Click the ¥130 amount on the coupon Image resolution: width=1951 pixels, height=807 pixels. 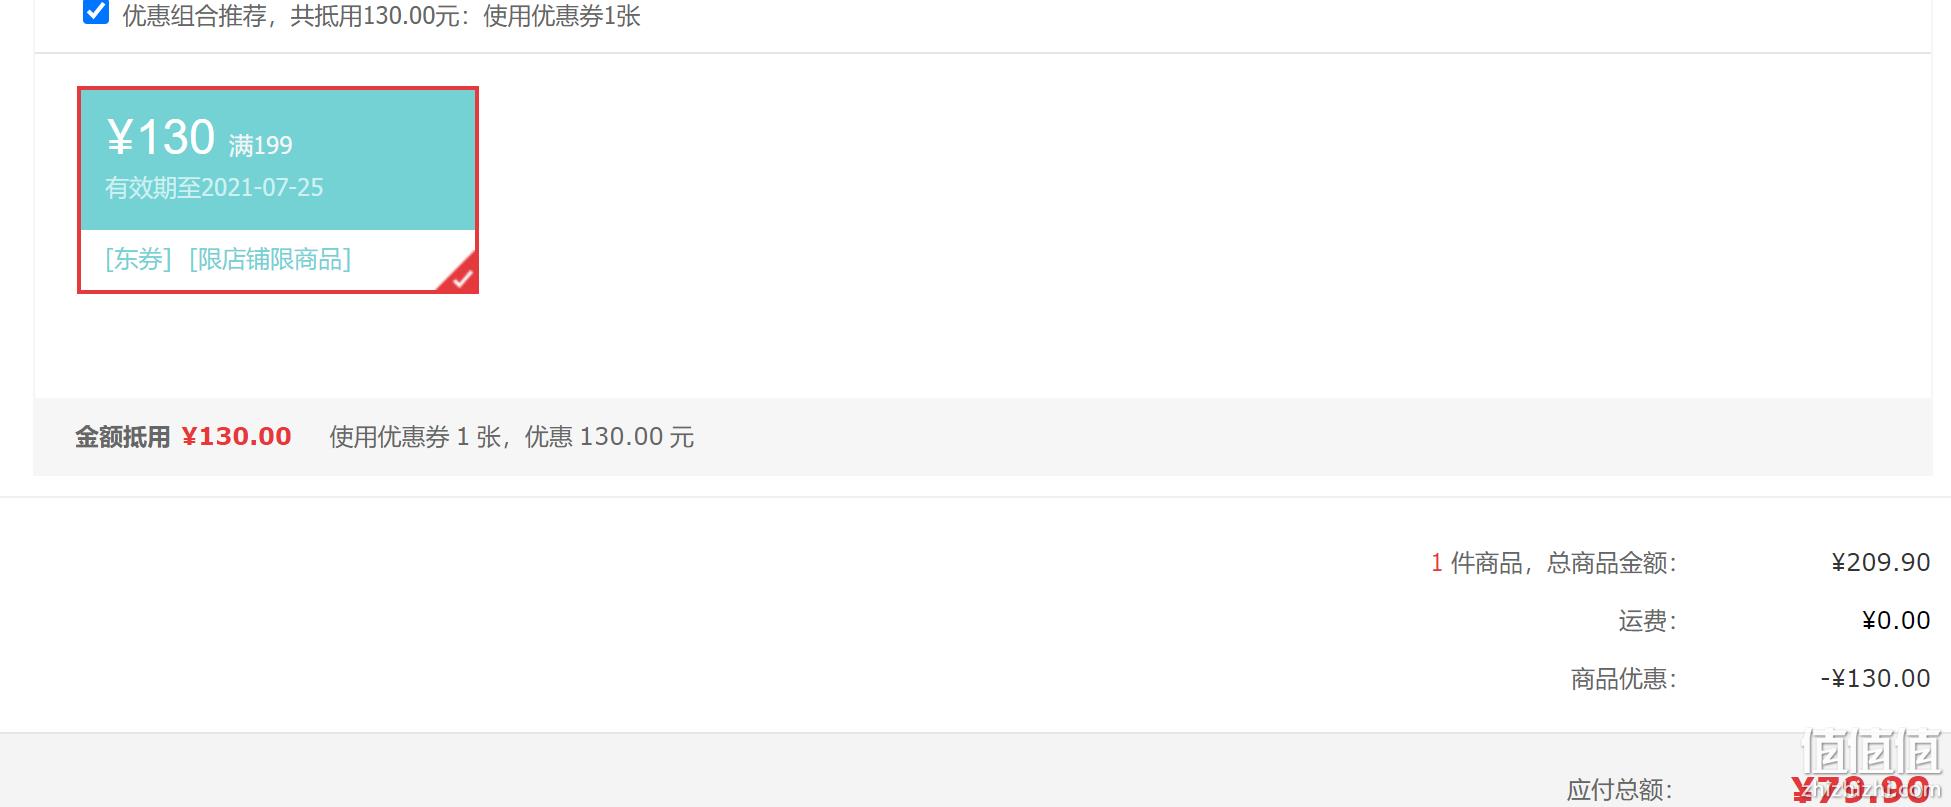click(x=160, y=138)
